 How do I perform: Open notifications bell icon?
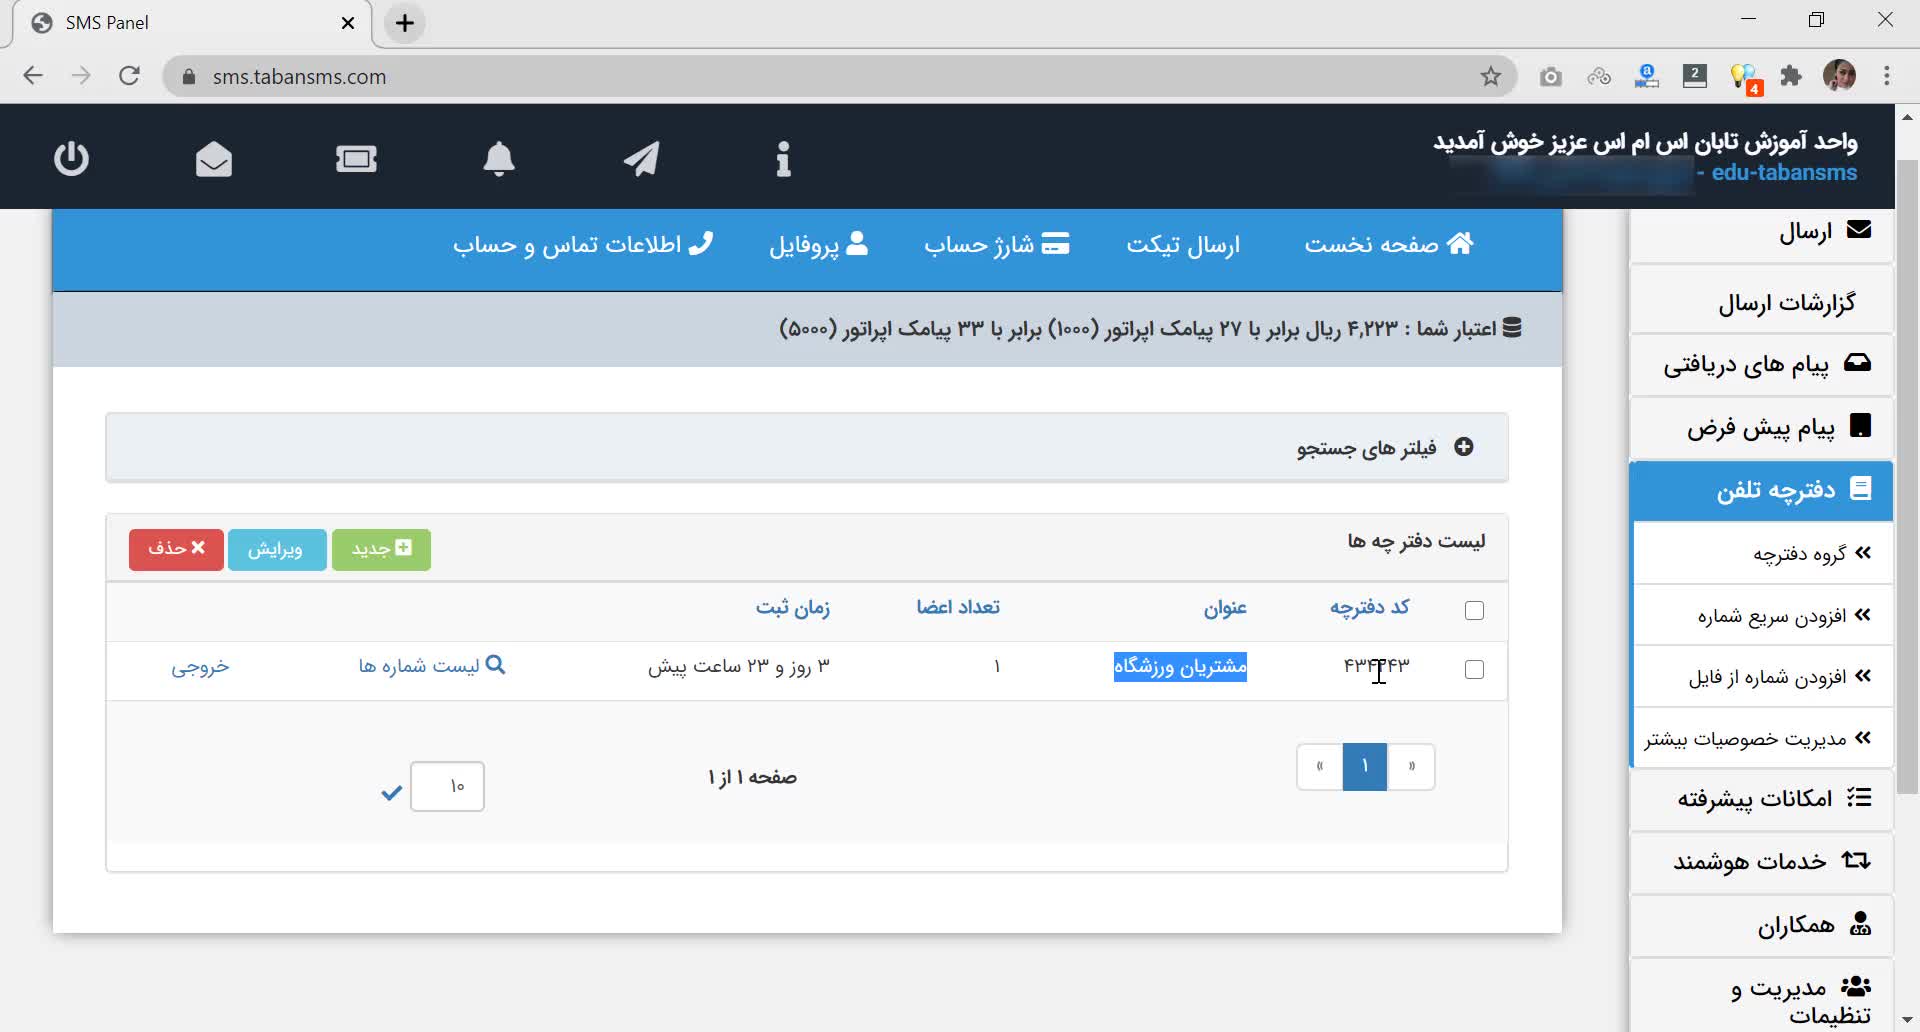(x=499, y=159)
